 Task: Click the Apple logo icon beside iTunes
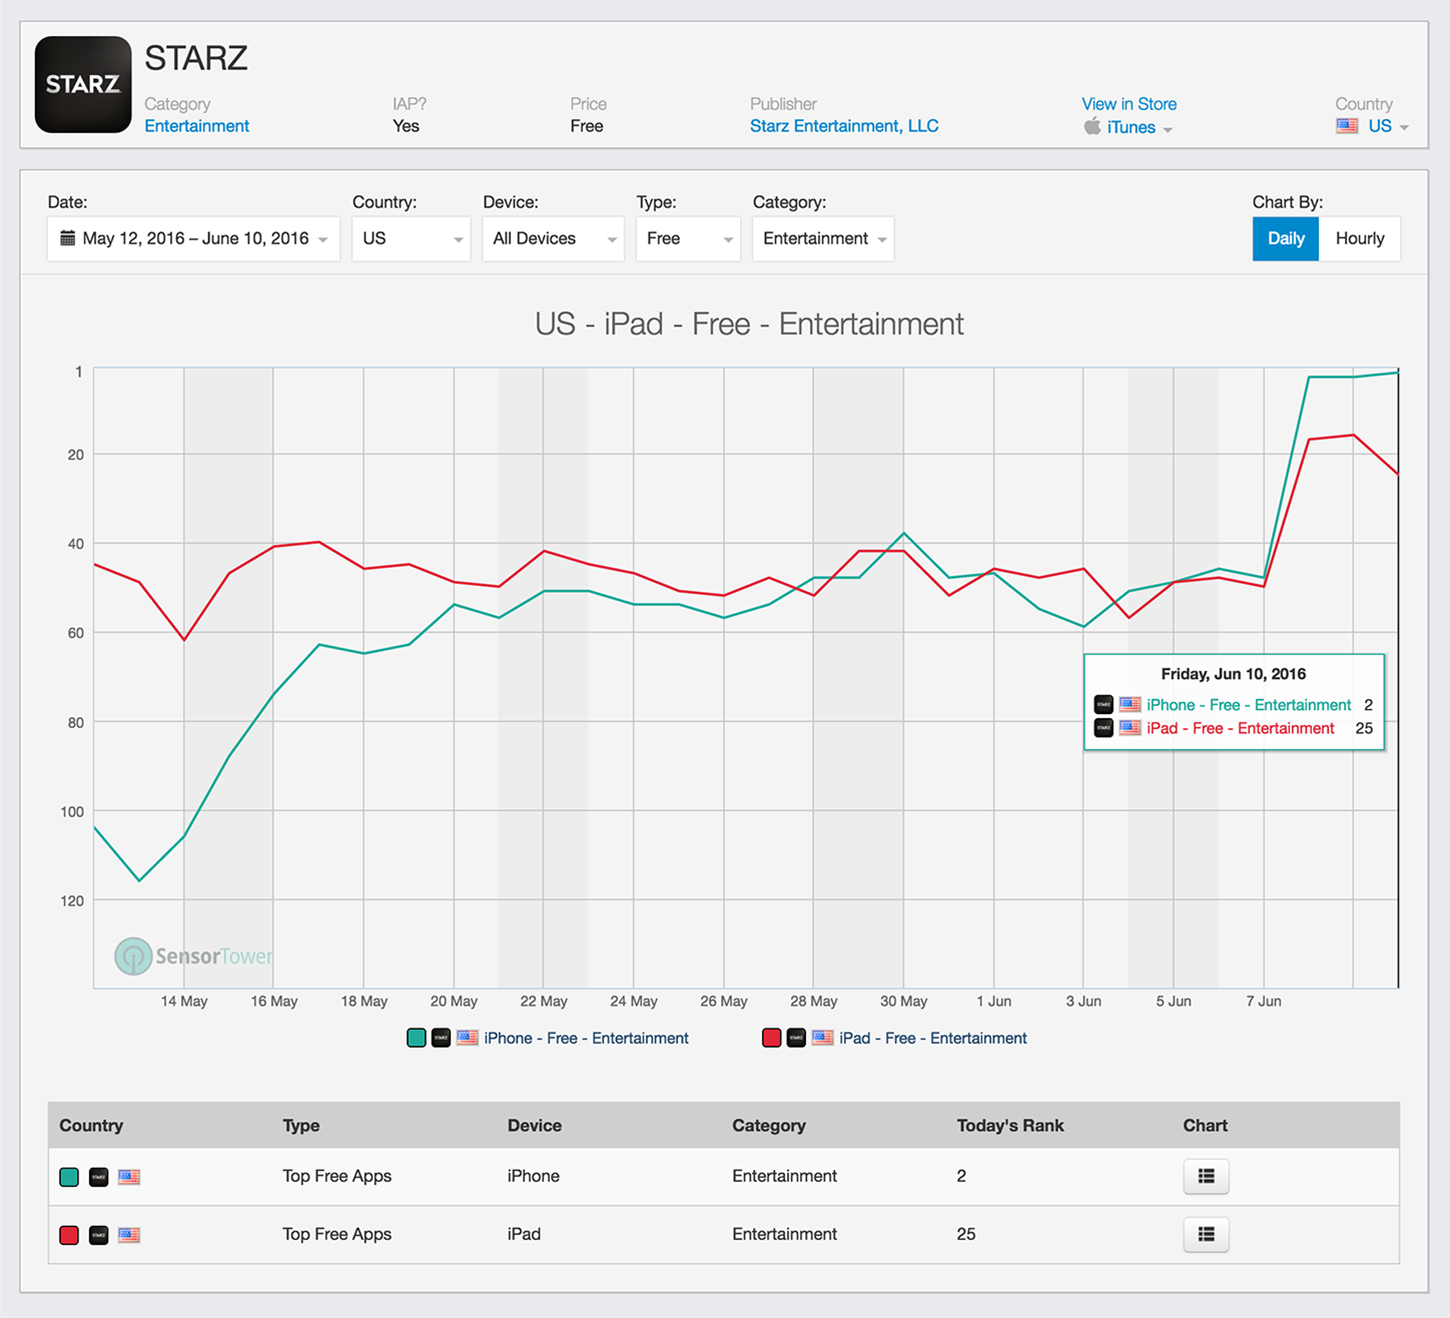(x=1092, y=126)
